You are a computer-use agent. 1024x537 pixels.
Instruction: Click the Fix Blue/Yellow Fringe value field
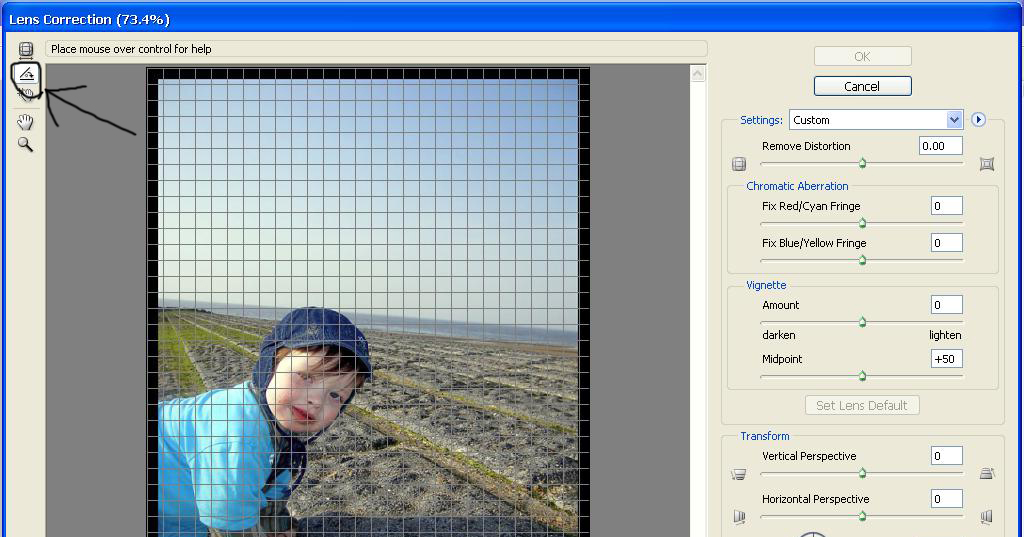pos(946,243)
